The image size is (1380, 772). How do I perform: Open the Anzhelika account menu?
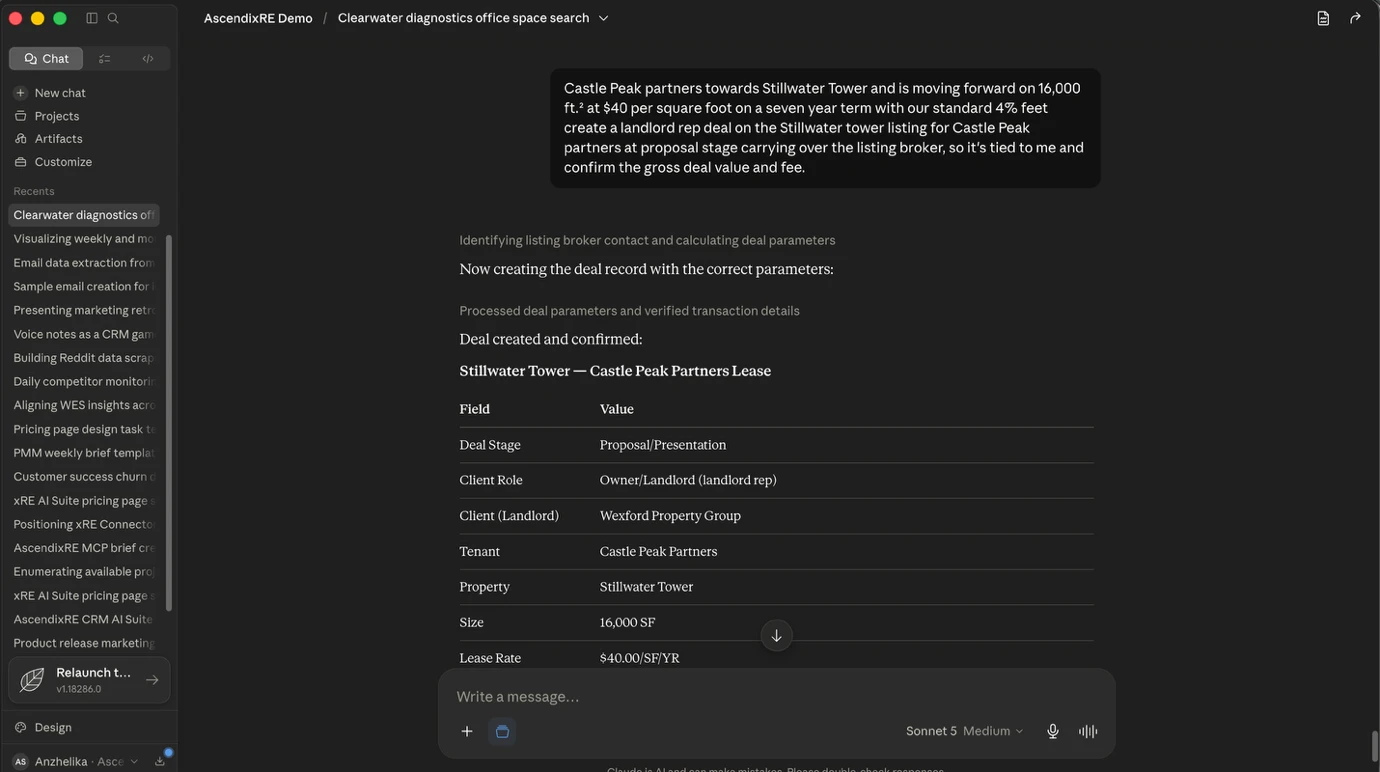[76, 761]
